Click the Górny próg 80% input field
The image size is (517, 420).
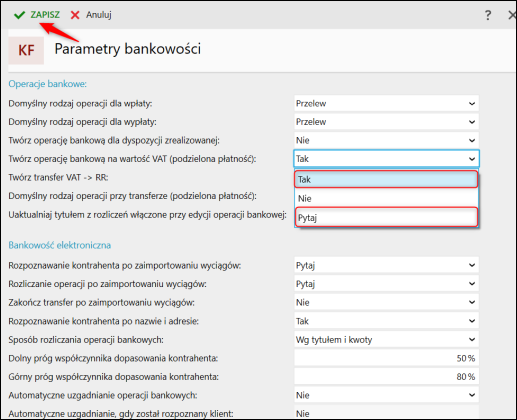click(386, 377)
